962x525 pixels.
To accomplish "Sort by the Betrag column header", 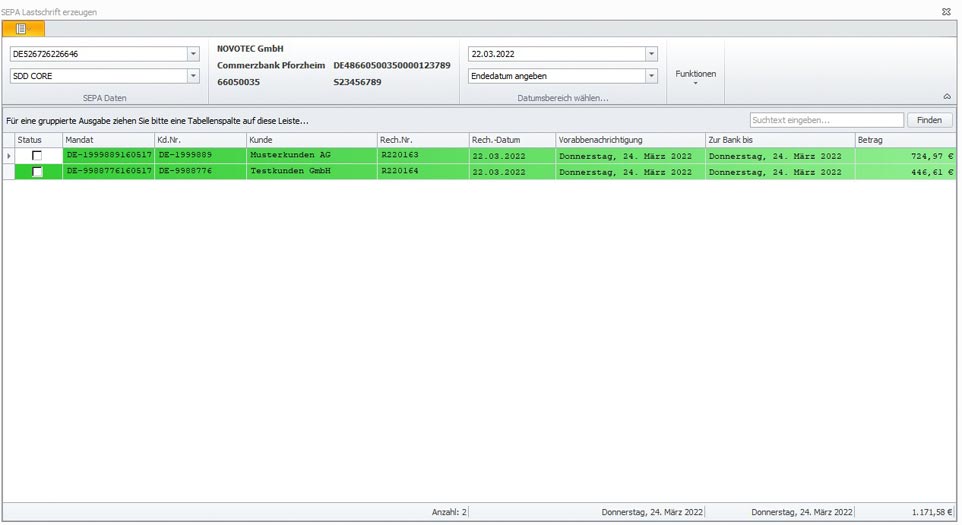I will [x=904, y=140].
